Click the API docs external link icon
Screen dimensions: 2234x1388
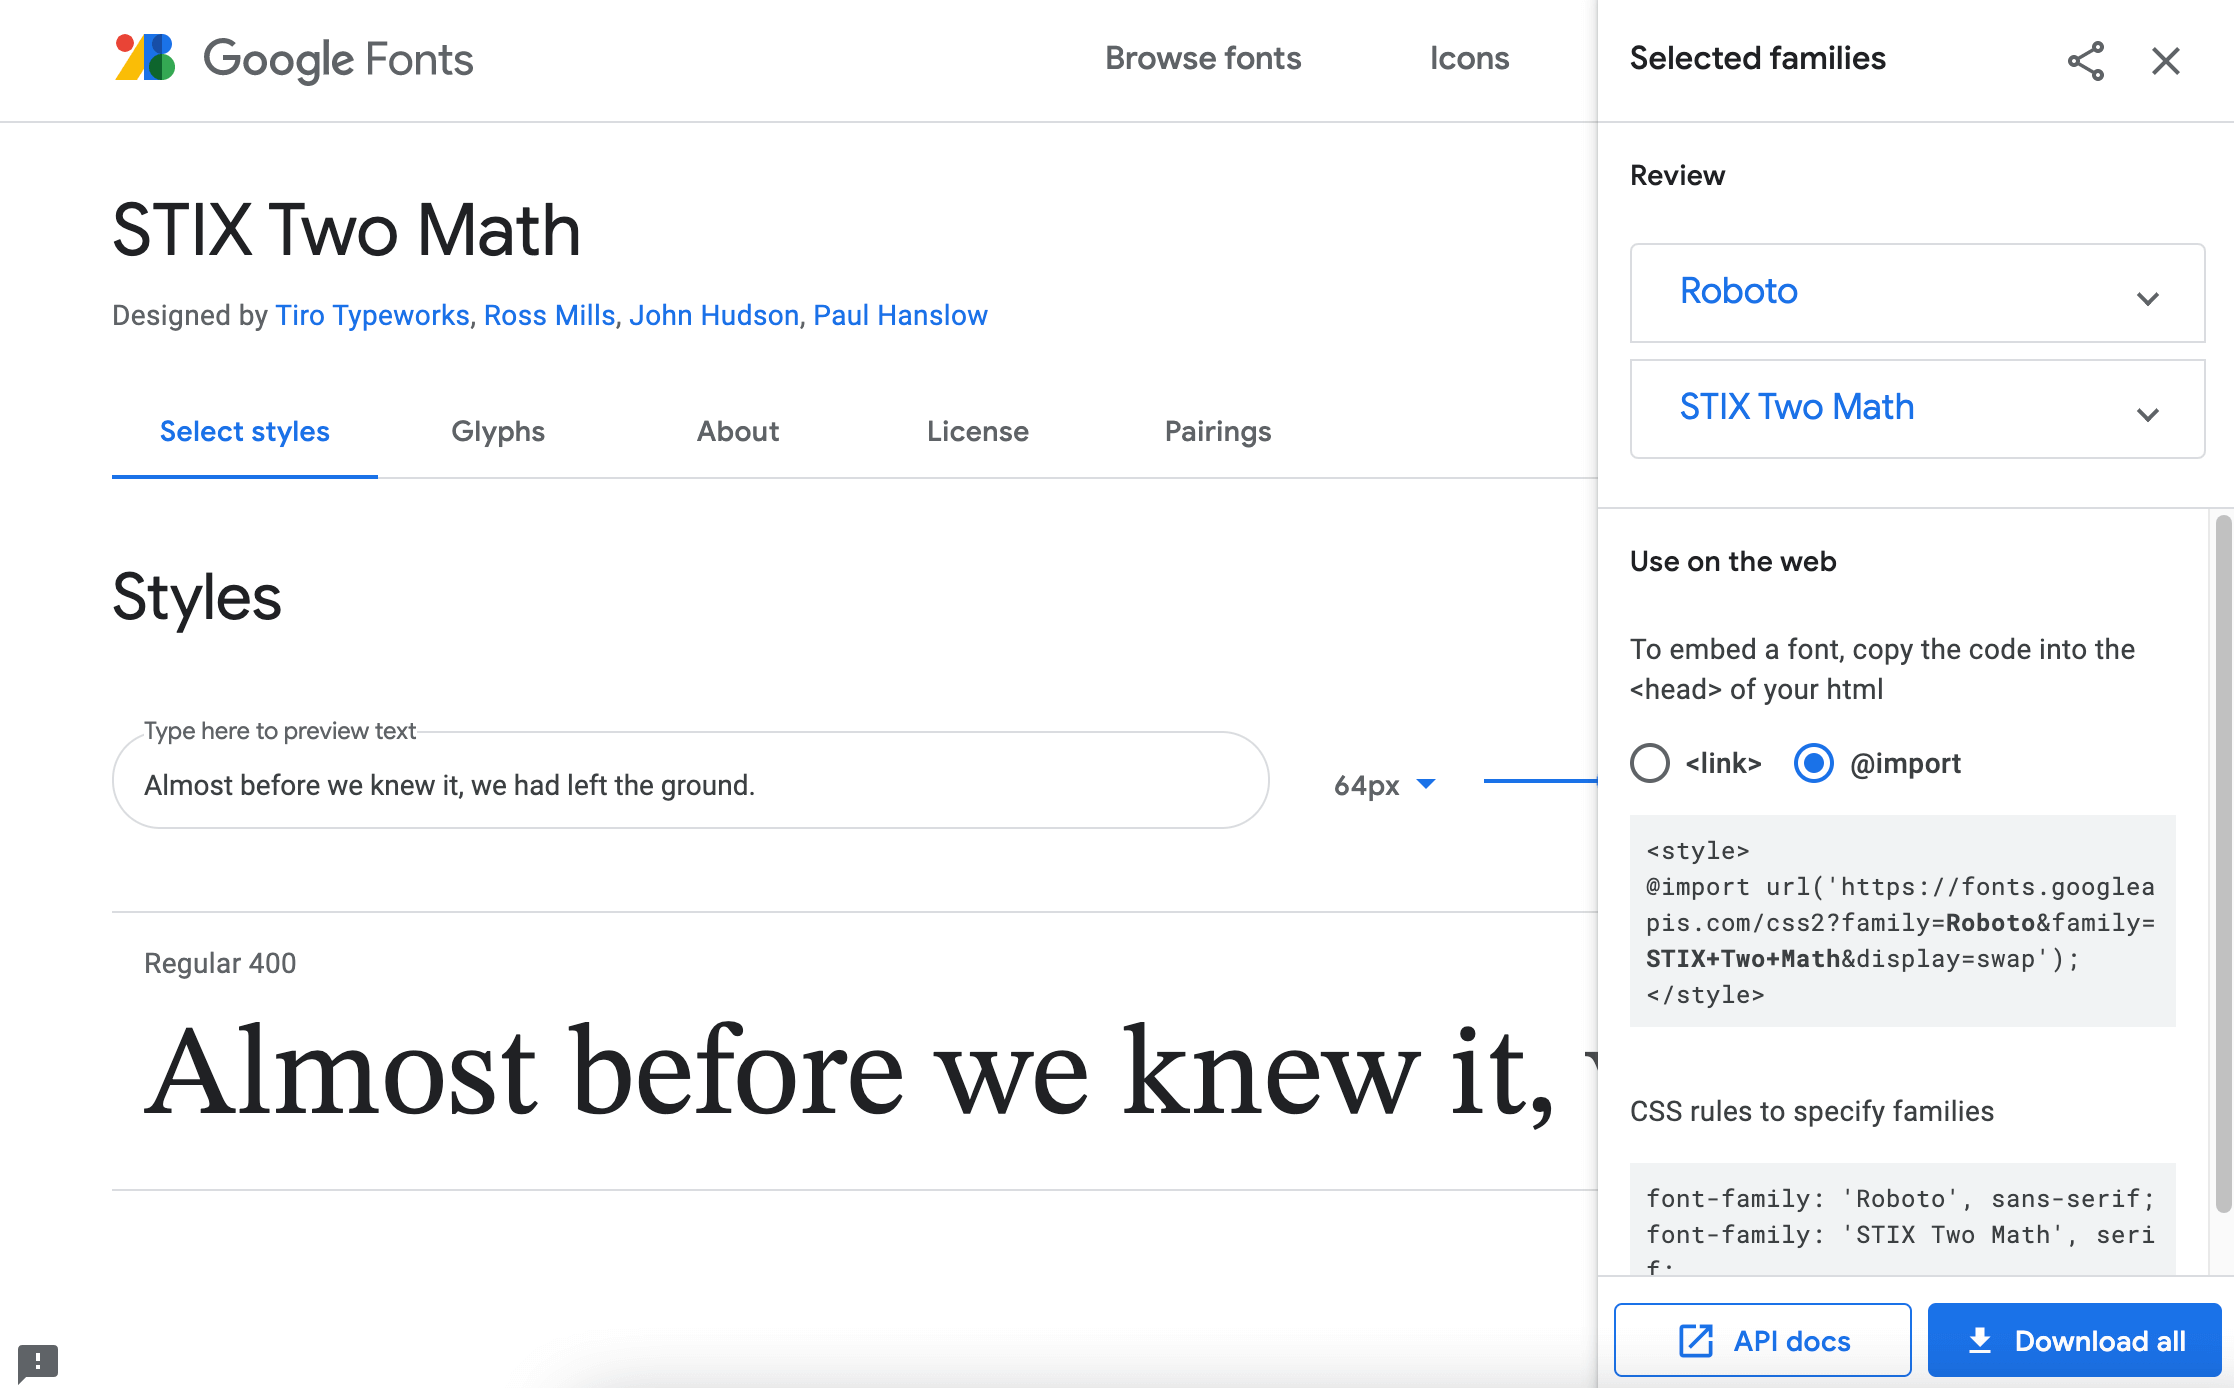tap(1698, 1340)
